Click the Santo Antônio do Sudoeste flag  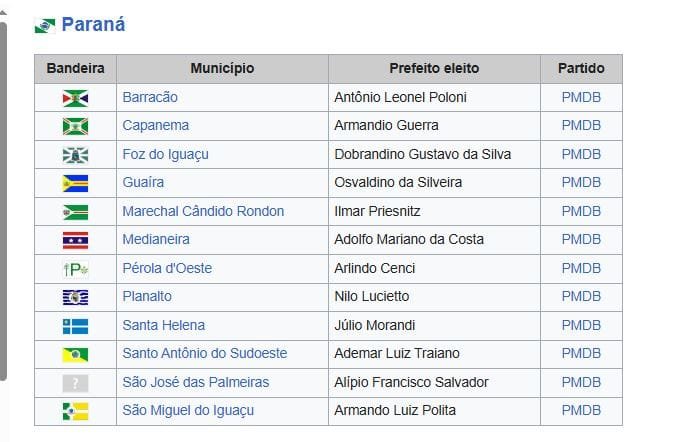tap(75, 354)
